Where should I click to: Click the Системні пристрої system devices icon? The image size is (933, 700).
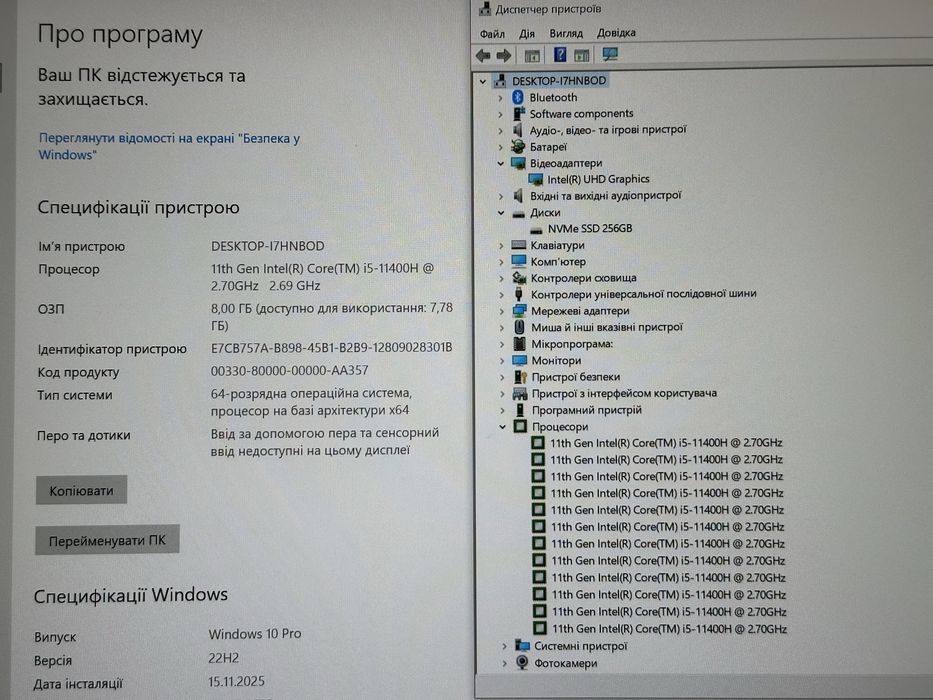pos(522,645)
